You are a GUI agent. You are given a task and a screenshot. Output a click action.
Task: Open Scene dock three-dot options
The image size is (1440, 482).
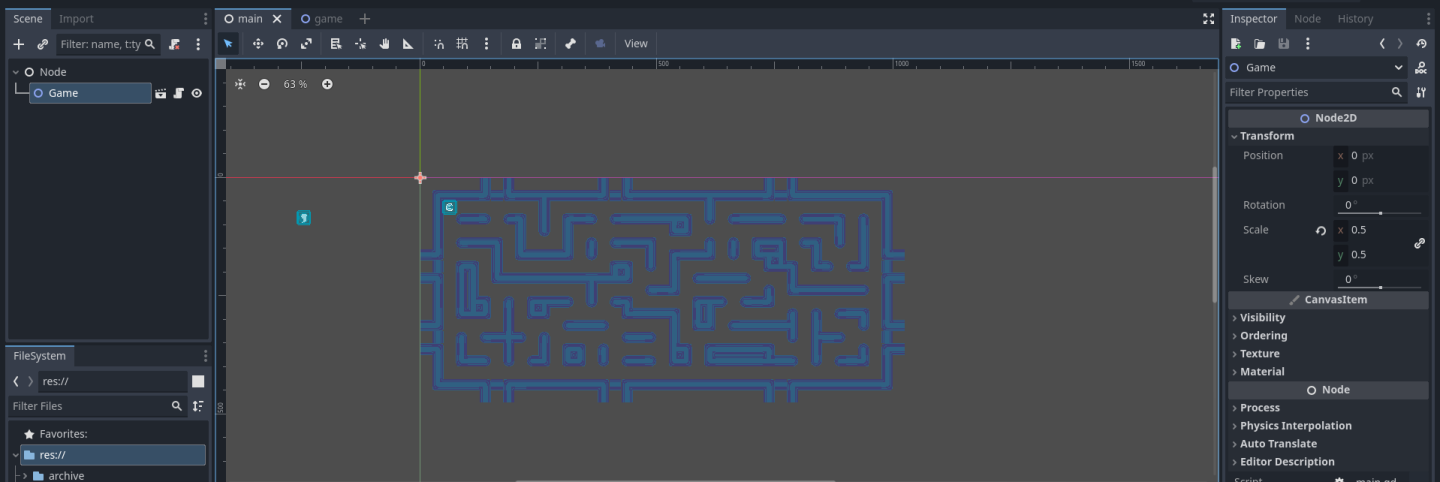[x=205, y=19]
